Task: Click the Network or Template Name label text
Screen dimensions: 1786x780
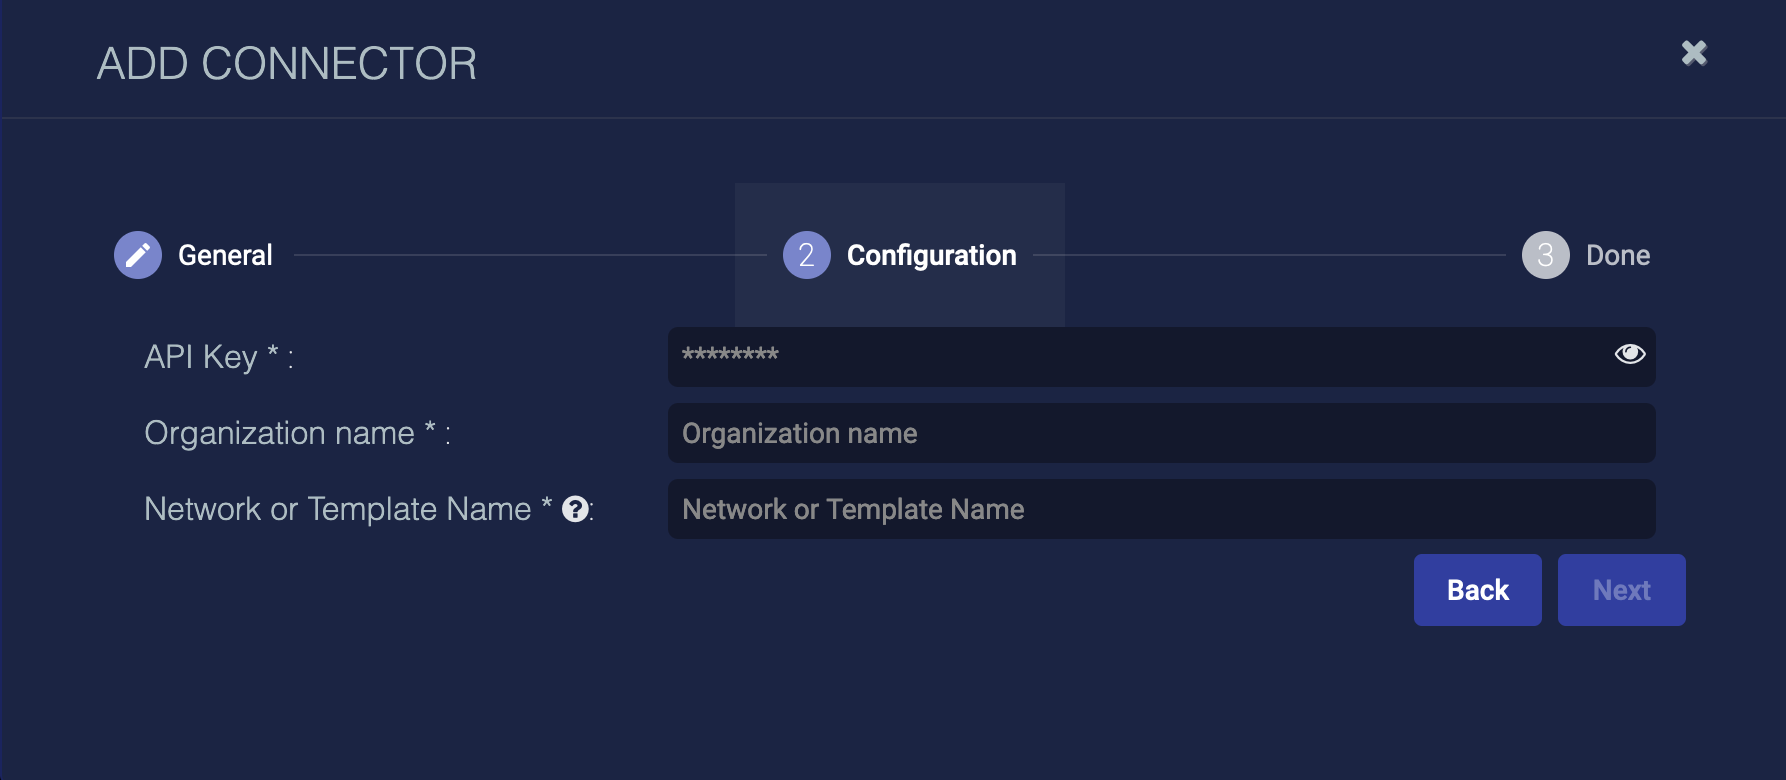Action: tap(337, 509)
